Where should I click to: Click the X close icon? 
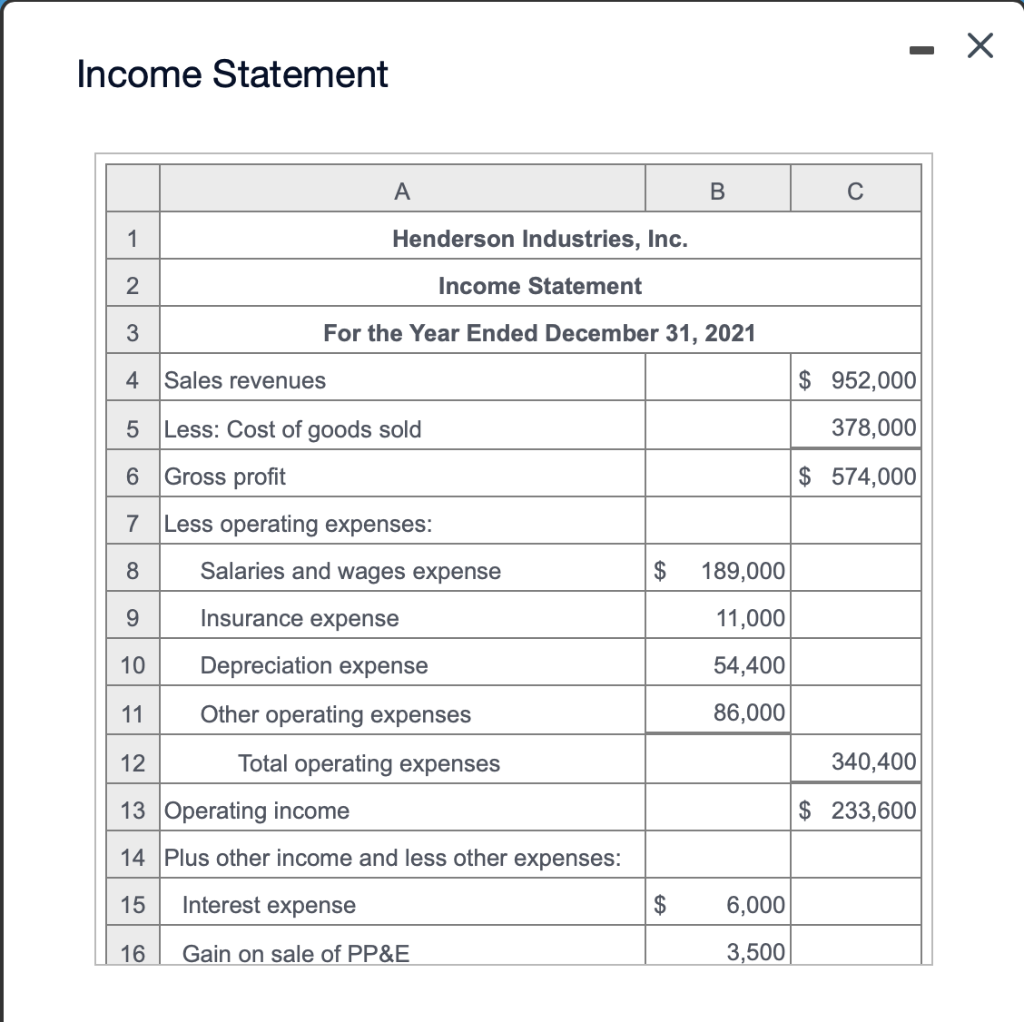coord(978,45)
